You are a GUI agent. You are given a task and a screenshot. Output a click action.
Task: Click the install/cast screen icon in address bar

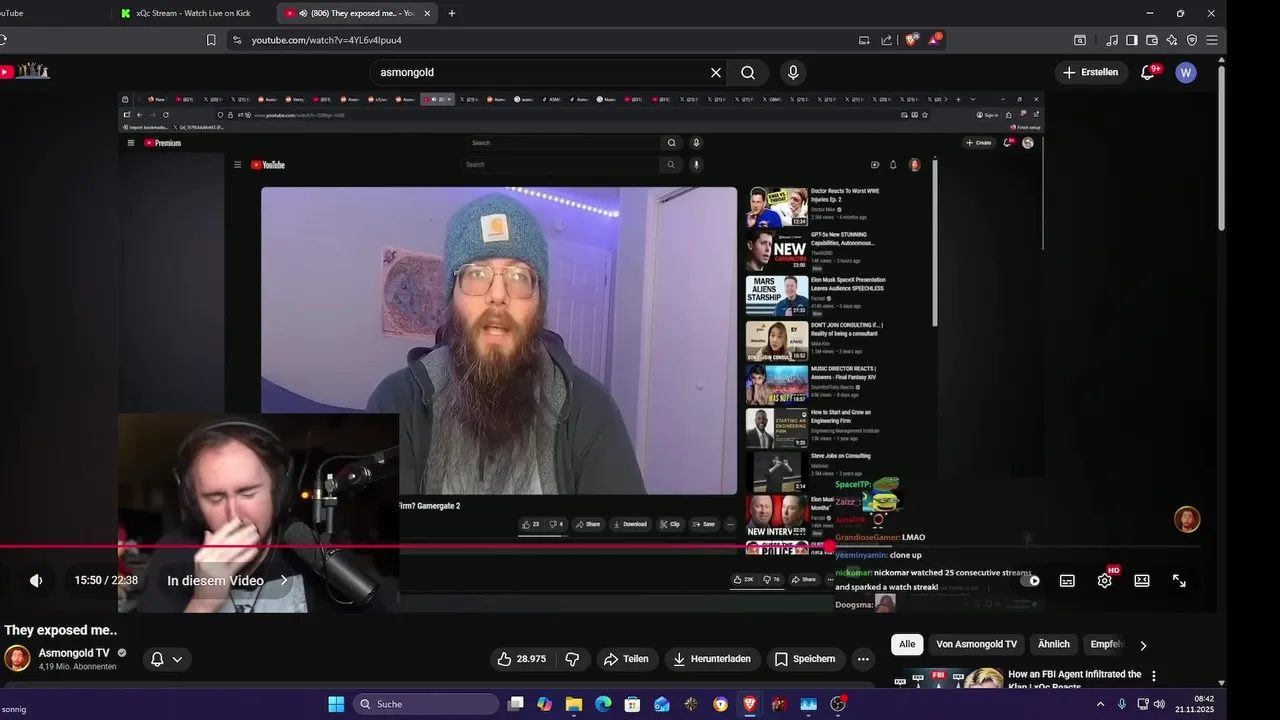pyautogui.click(x=864, y=40)
